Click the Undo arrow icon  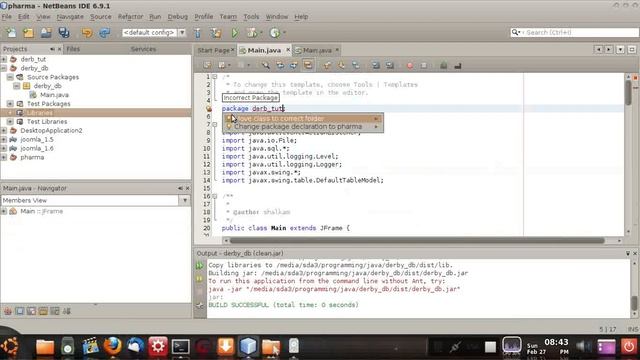tap(87, 33)
